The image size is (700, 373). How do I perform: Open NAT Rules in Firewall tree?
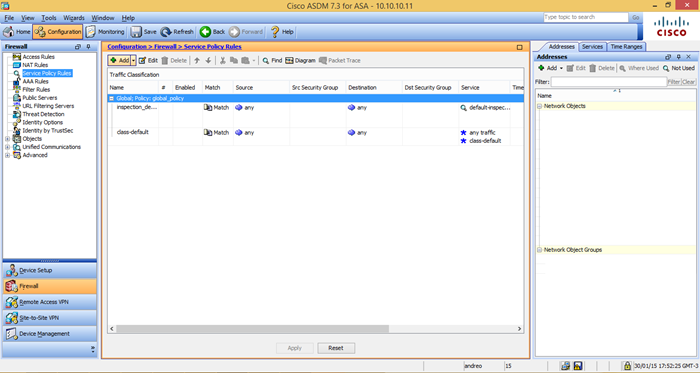pyautogui.click(x=35, y=65)
